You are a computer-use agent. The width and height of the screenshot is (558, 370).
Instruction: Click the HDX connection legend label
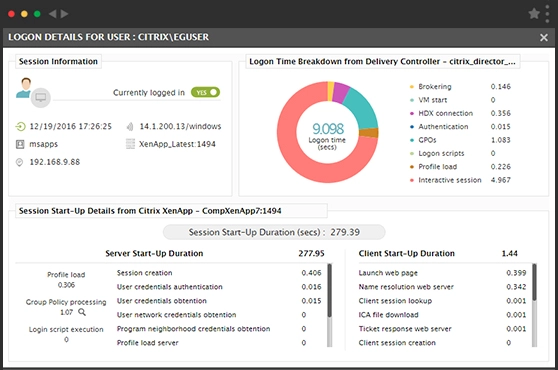tap(446, 113)
